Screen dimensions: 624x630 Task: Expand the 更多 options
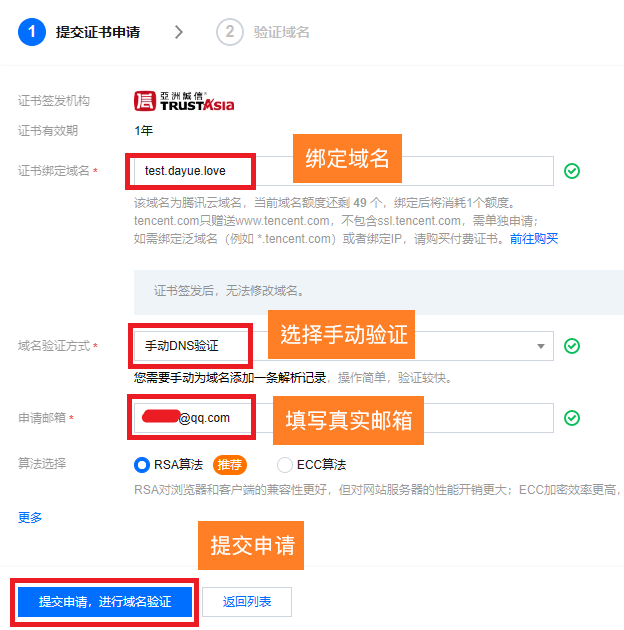pyautogui.click(x=30, y=518)
